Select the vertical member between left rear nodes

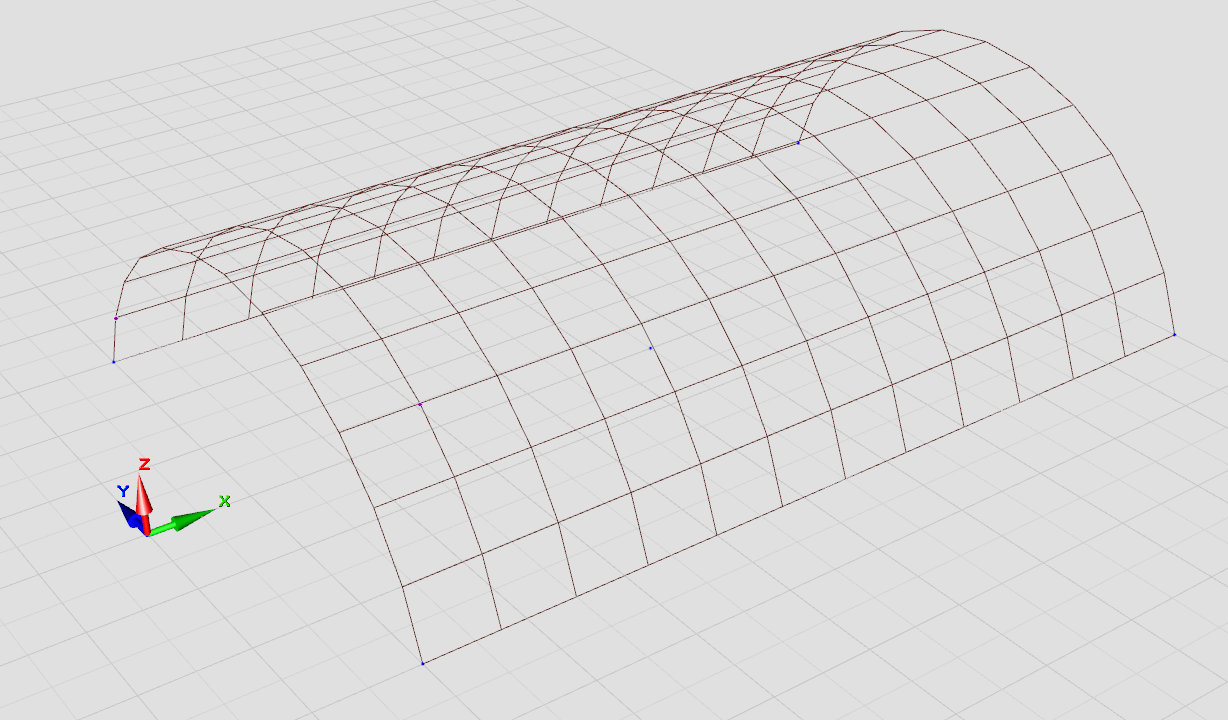(115, 340)
